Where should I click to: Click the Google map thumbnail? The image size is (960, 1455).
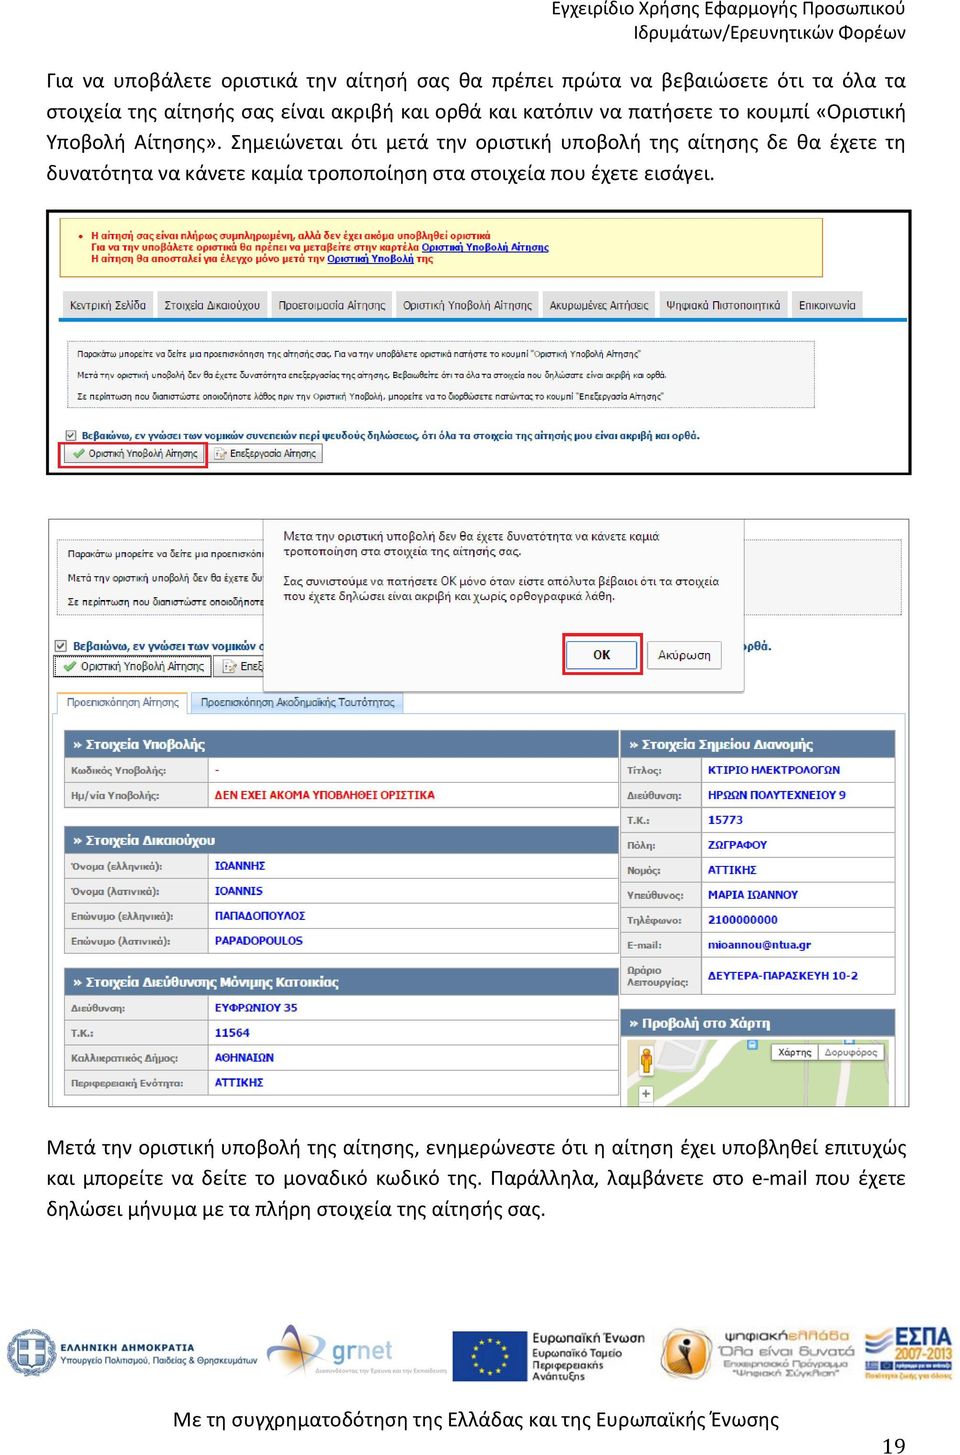coord(757,1072)
